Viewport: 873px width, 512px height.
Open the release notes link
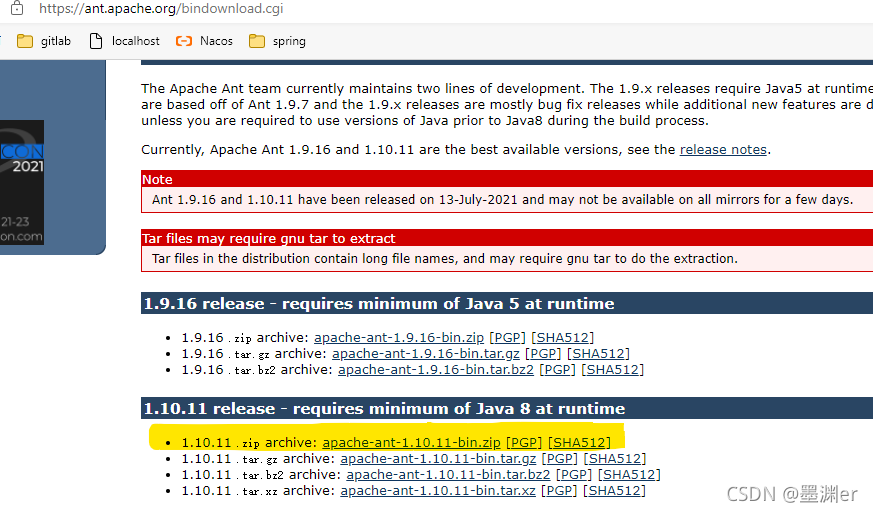coord(723,150)
